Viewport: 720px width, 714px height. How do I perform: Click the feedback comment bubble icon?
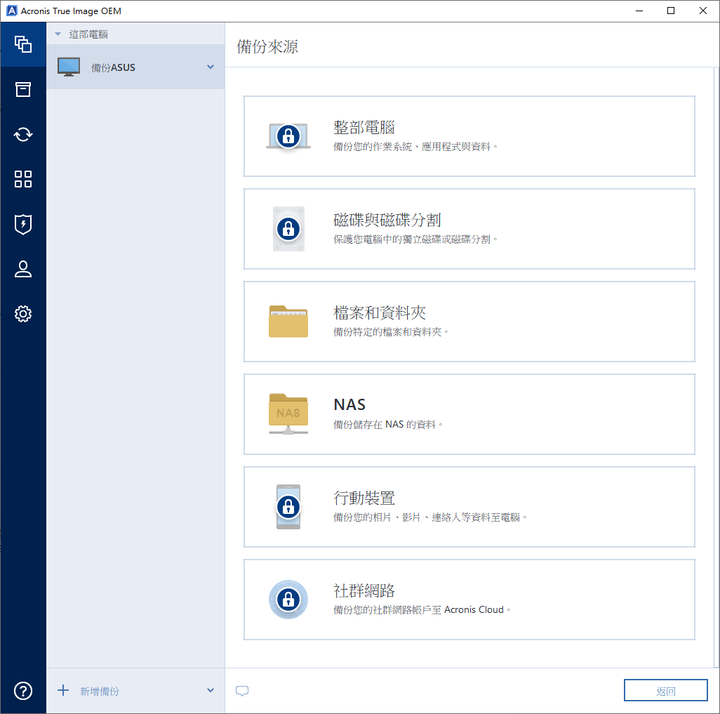click(x=242, y=691)
